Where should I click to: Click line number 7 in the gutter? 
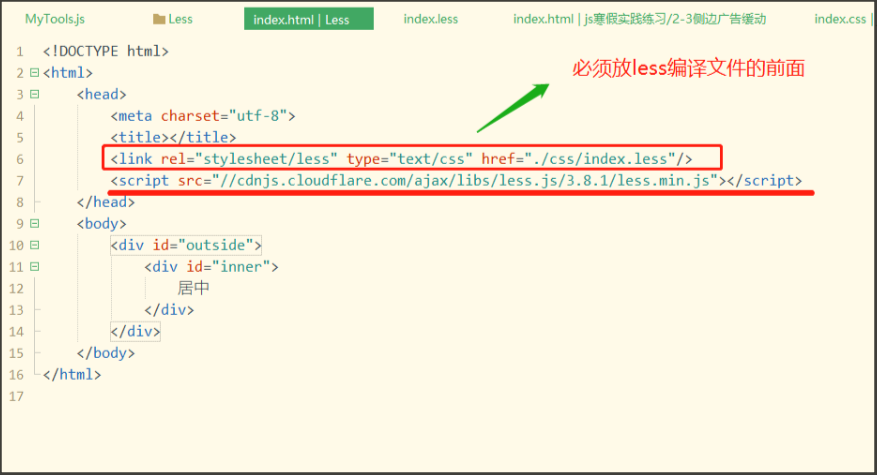19,181
